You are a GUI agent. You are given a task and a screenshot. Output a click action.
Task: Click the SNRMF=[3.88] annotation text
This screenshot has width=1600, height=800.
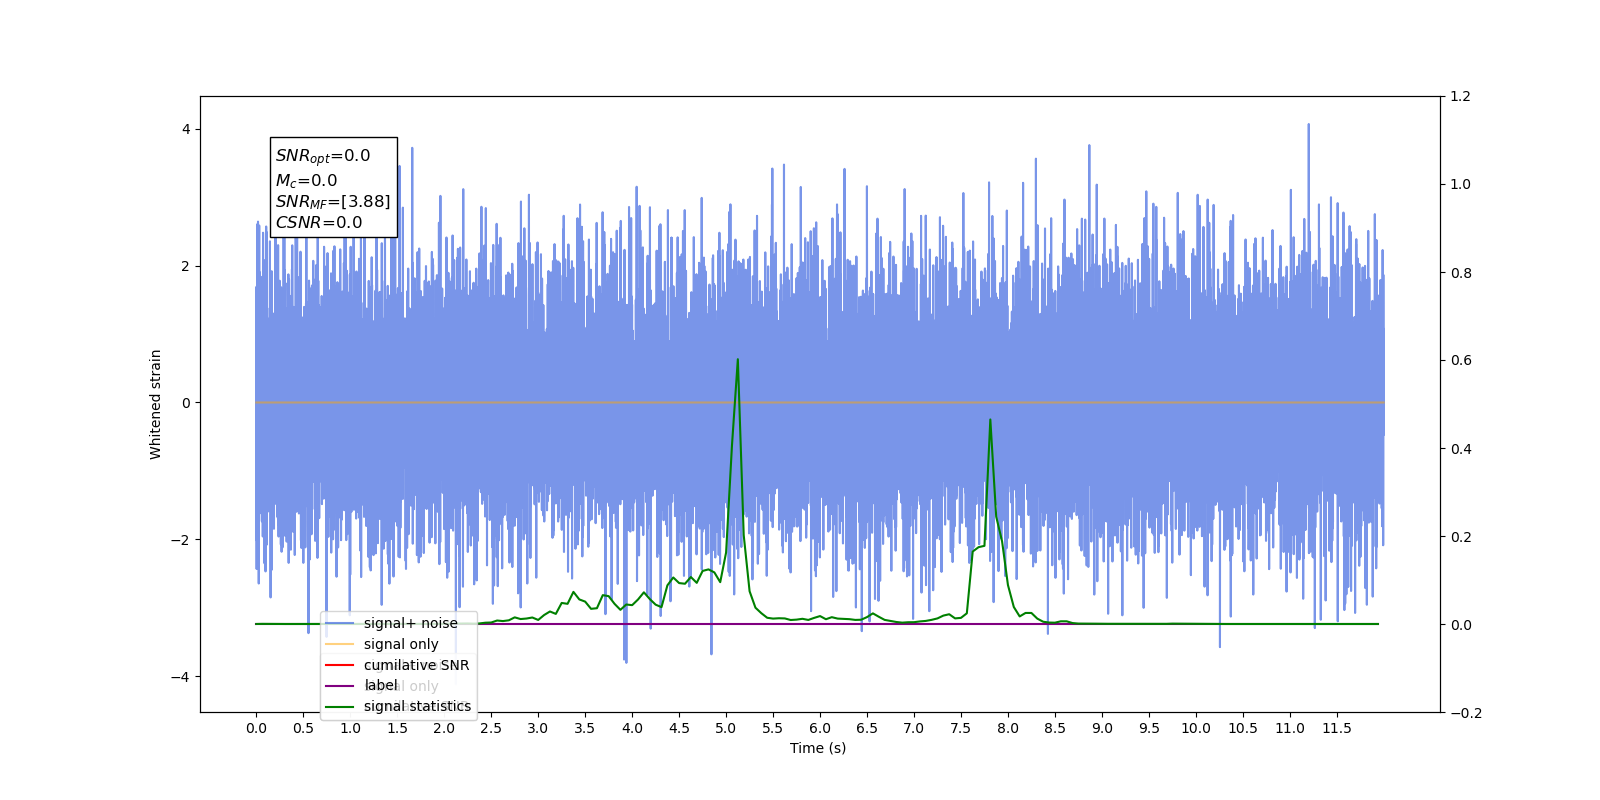(333, 202)
